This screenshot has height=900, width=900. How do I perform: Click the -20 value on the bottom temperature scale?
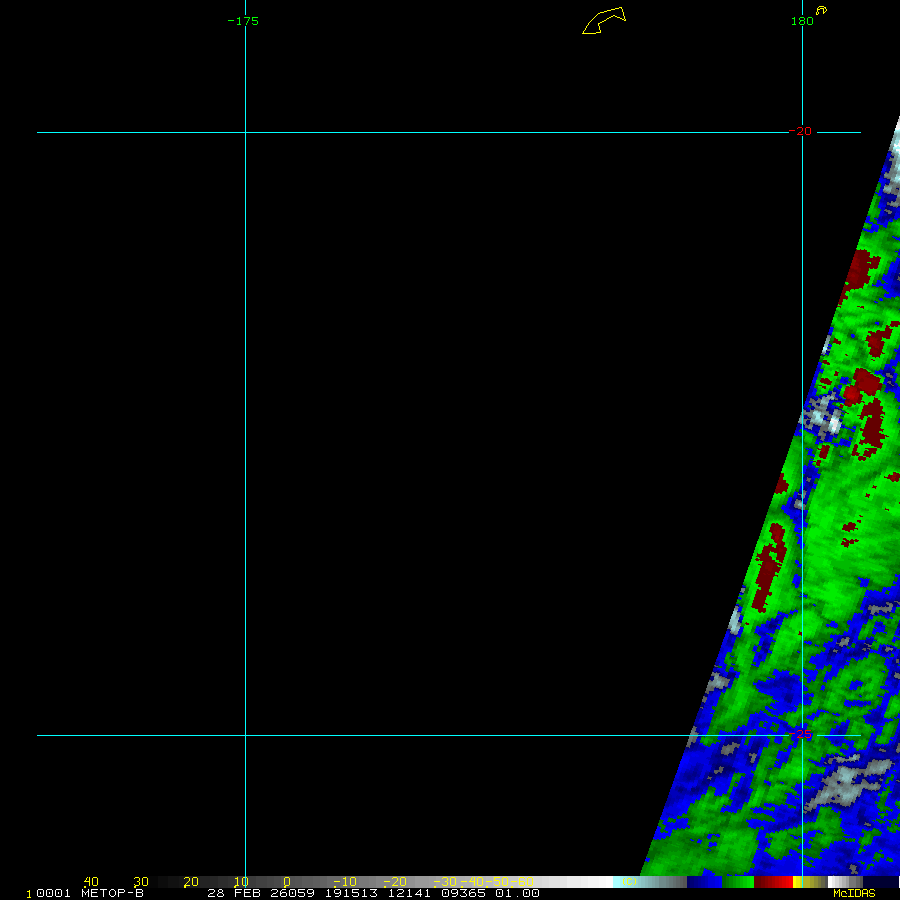pyautogui.click(x=396, y=882)
